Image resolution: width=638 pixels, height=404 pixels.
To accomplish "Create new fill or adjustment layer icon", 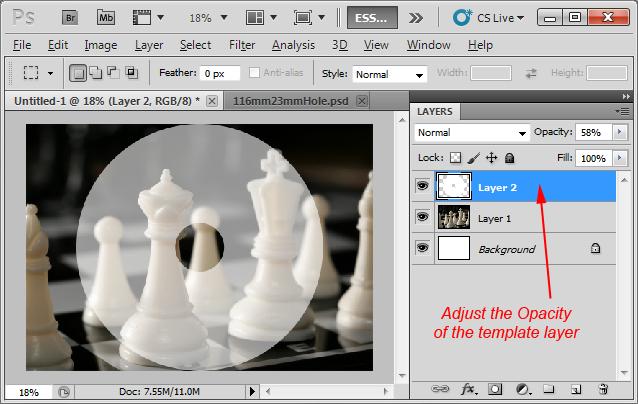I will click(523, 389).
